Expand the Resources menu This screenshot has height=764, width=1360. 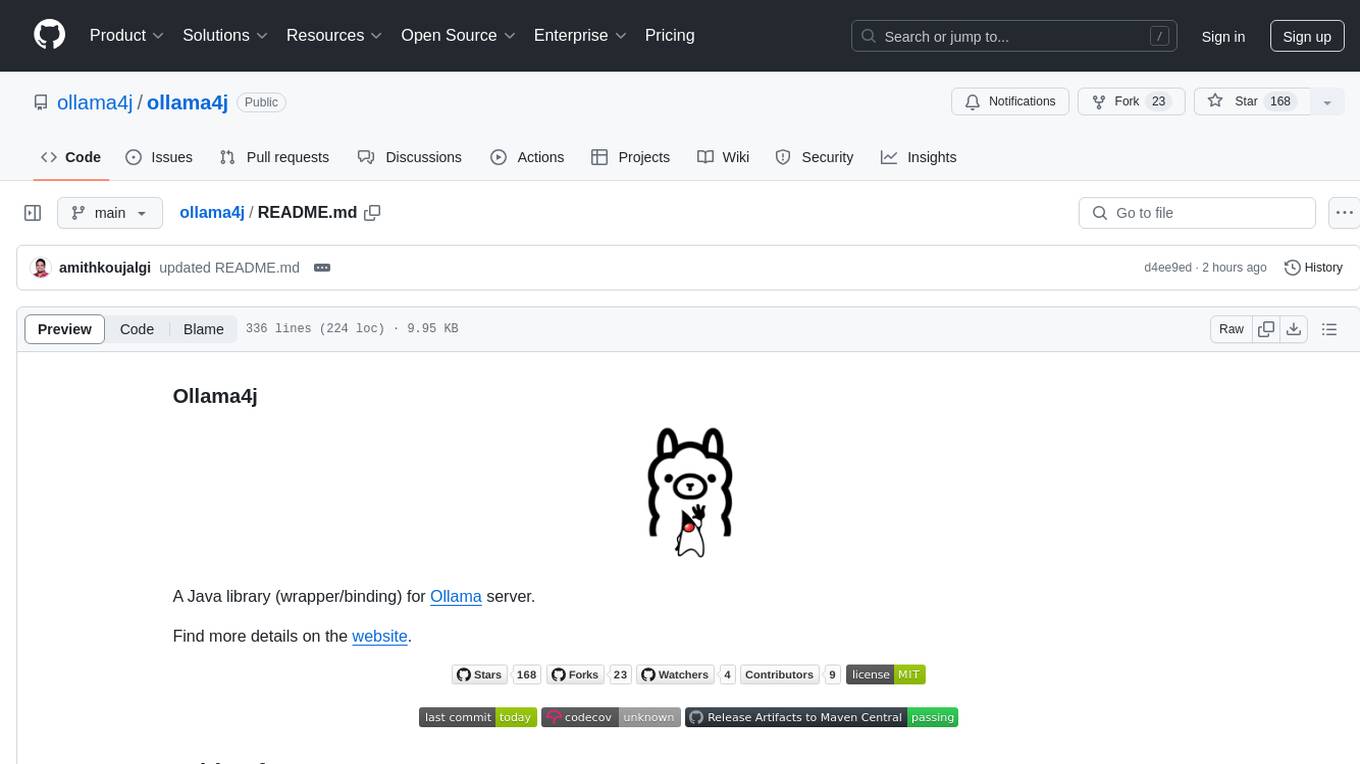tap(334, 35)
